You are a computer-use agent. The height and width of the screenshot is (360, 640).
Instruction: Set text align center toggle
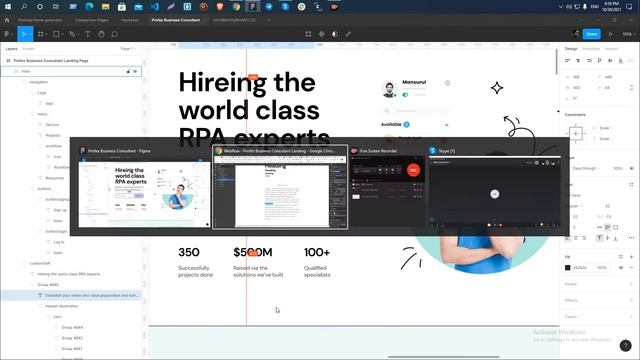[x=576, y=238]
